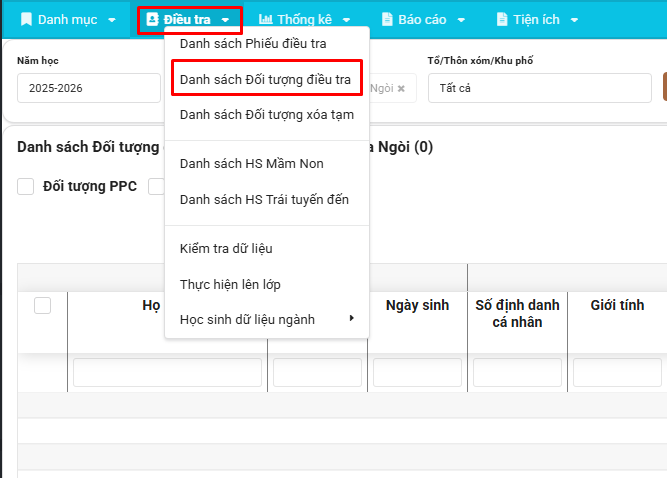Click the Thống kê bar chart icon

tap(265, 19)
